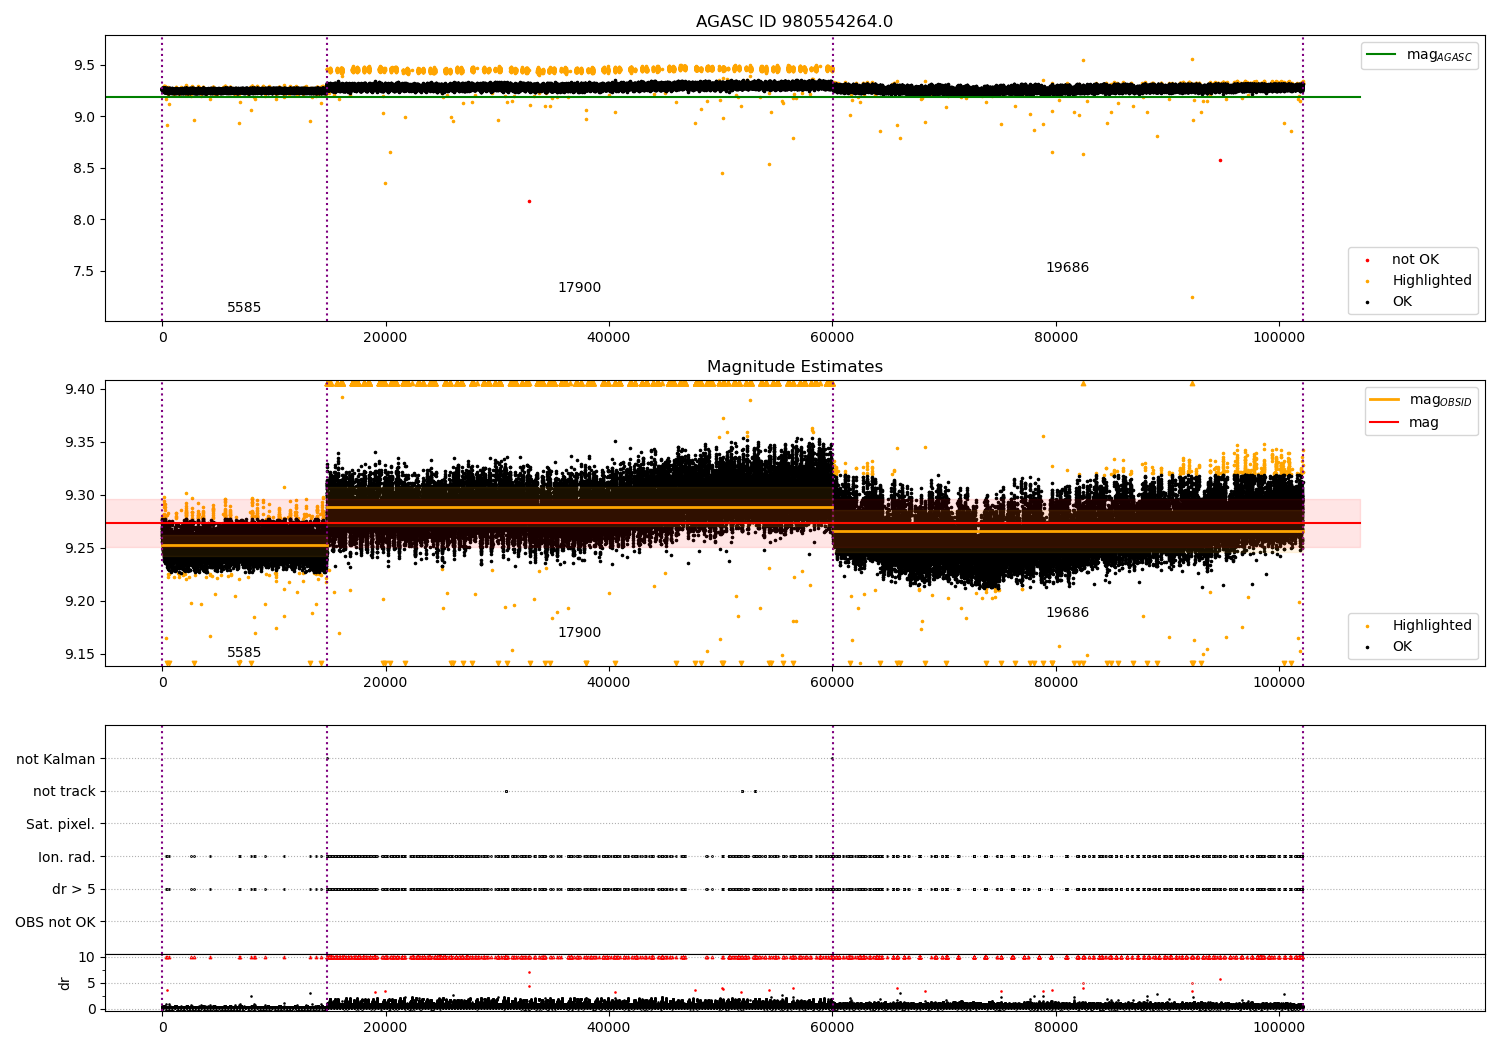Image resolution: width=1500 pixels, height=1050 pixels.
Task: Click the '19686' label in the top plot
Action: click(x=1067, y=268)
